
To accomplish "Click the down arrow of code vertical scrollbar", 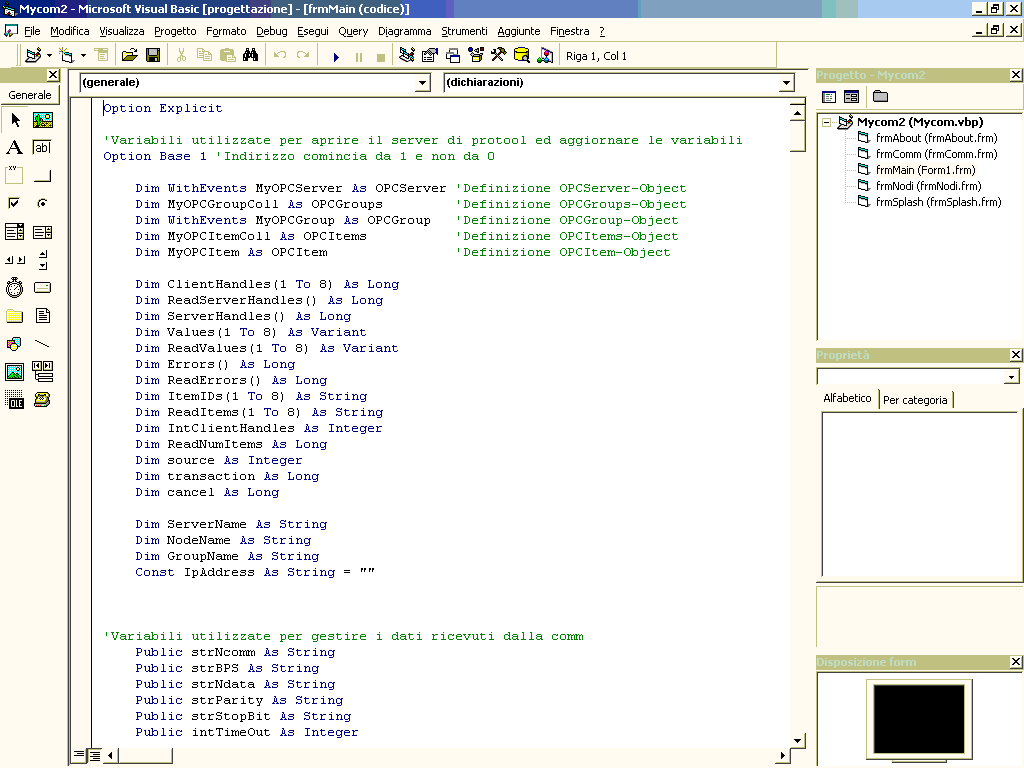I will (798, 740).
